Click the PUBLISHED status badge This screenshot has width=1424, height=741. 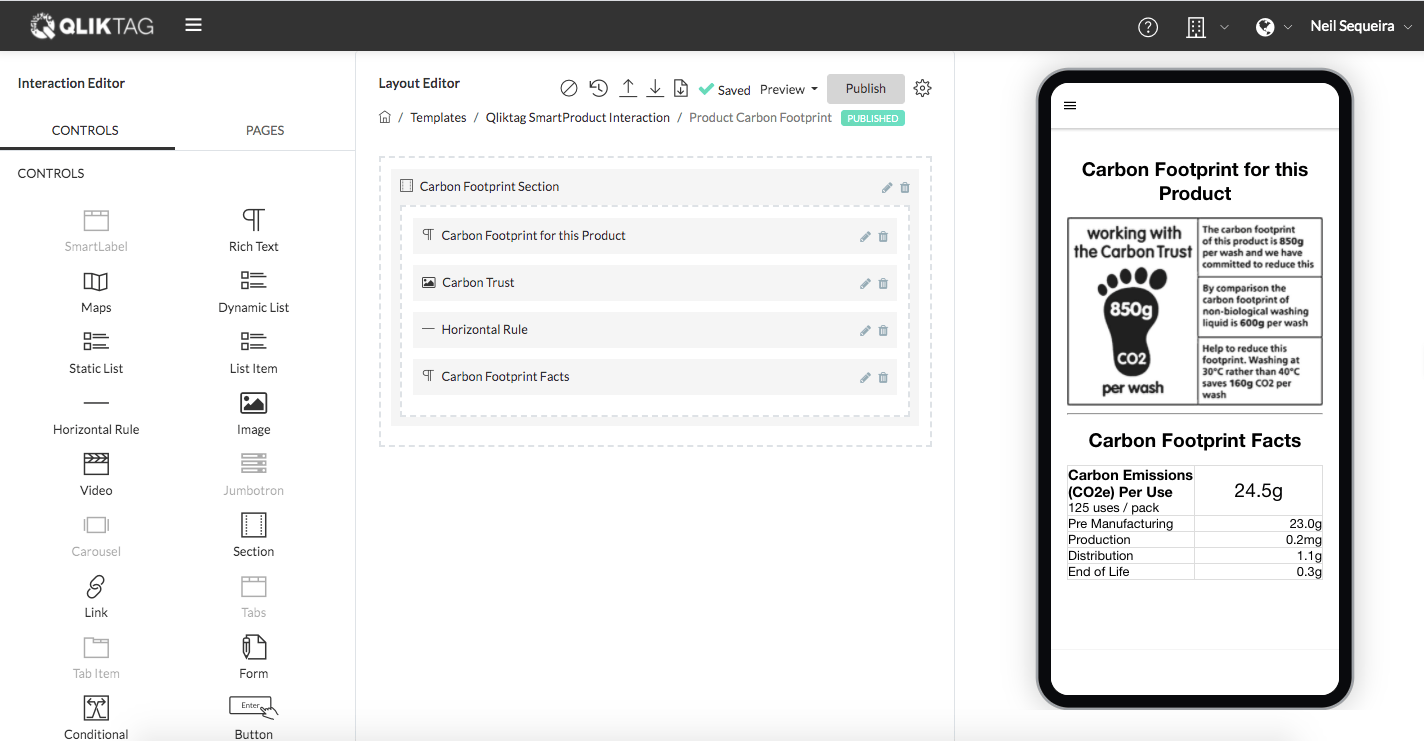pyautogui.click(x=873, y=118)
